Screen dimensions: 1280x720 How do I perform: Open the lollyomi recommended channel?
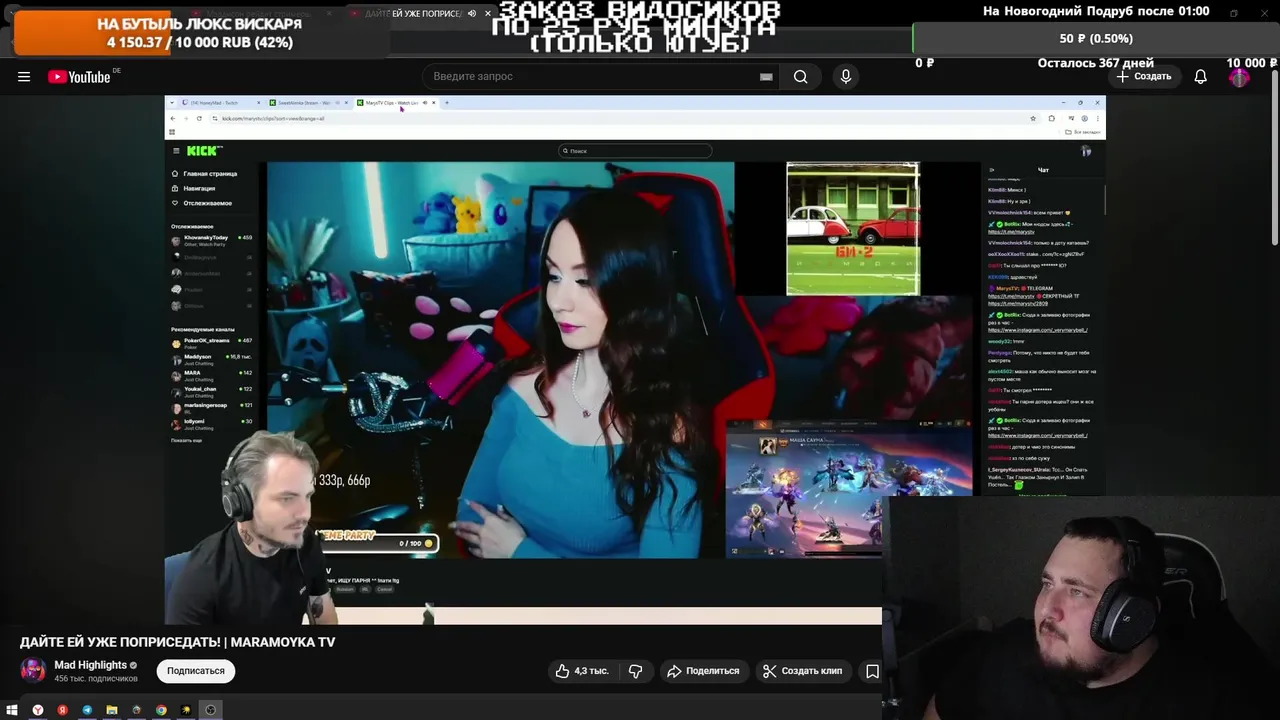click(211, 424)
